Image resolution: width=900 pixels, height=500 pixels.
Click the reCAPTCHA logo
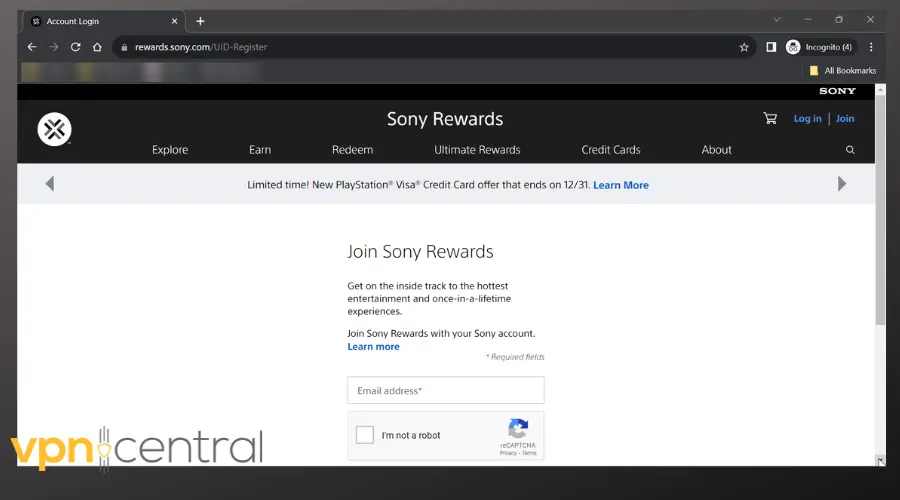tap(518, 428)
